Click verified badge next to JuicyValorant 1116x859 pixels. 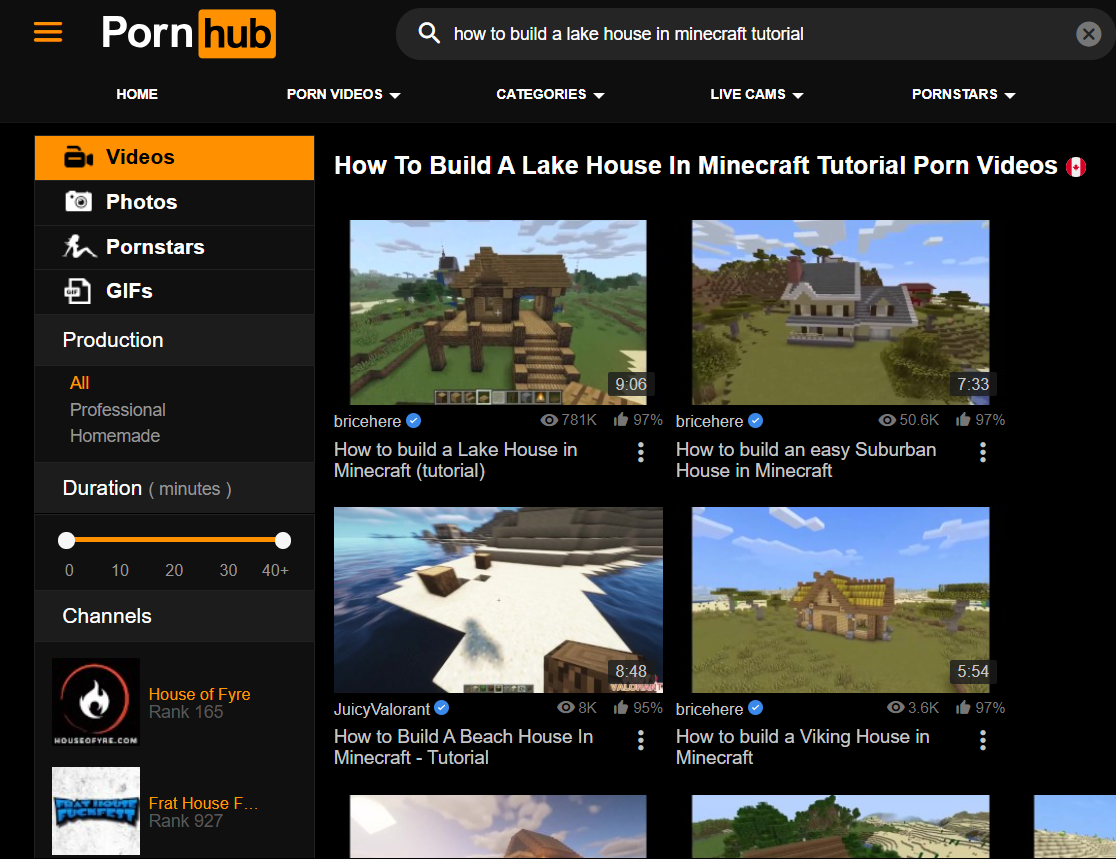pos(442,707)
